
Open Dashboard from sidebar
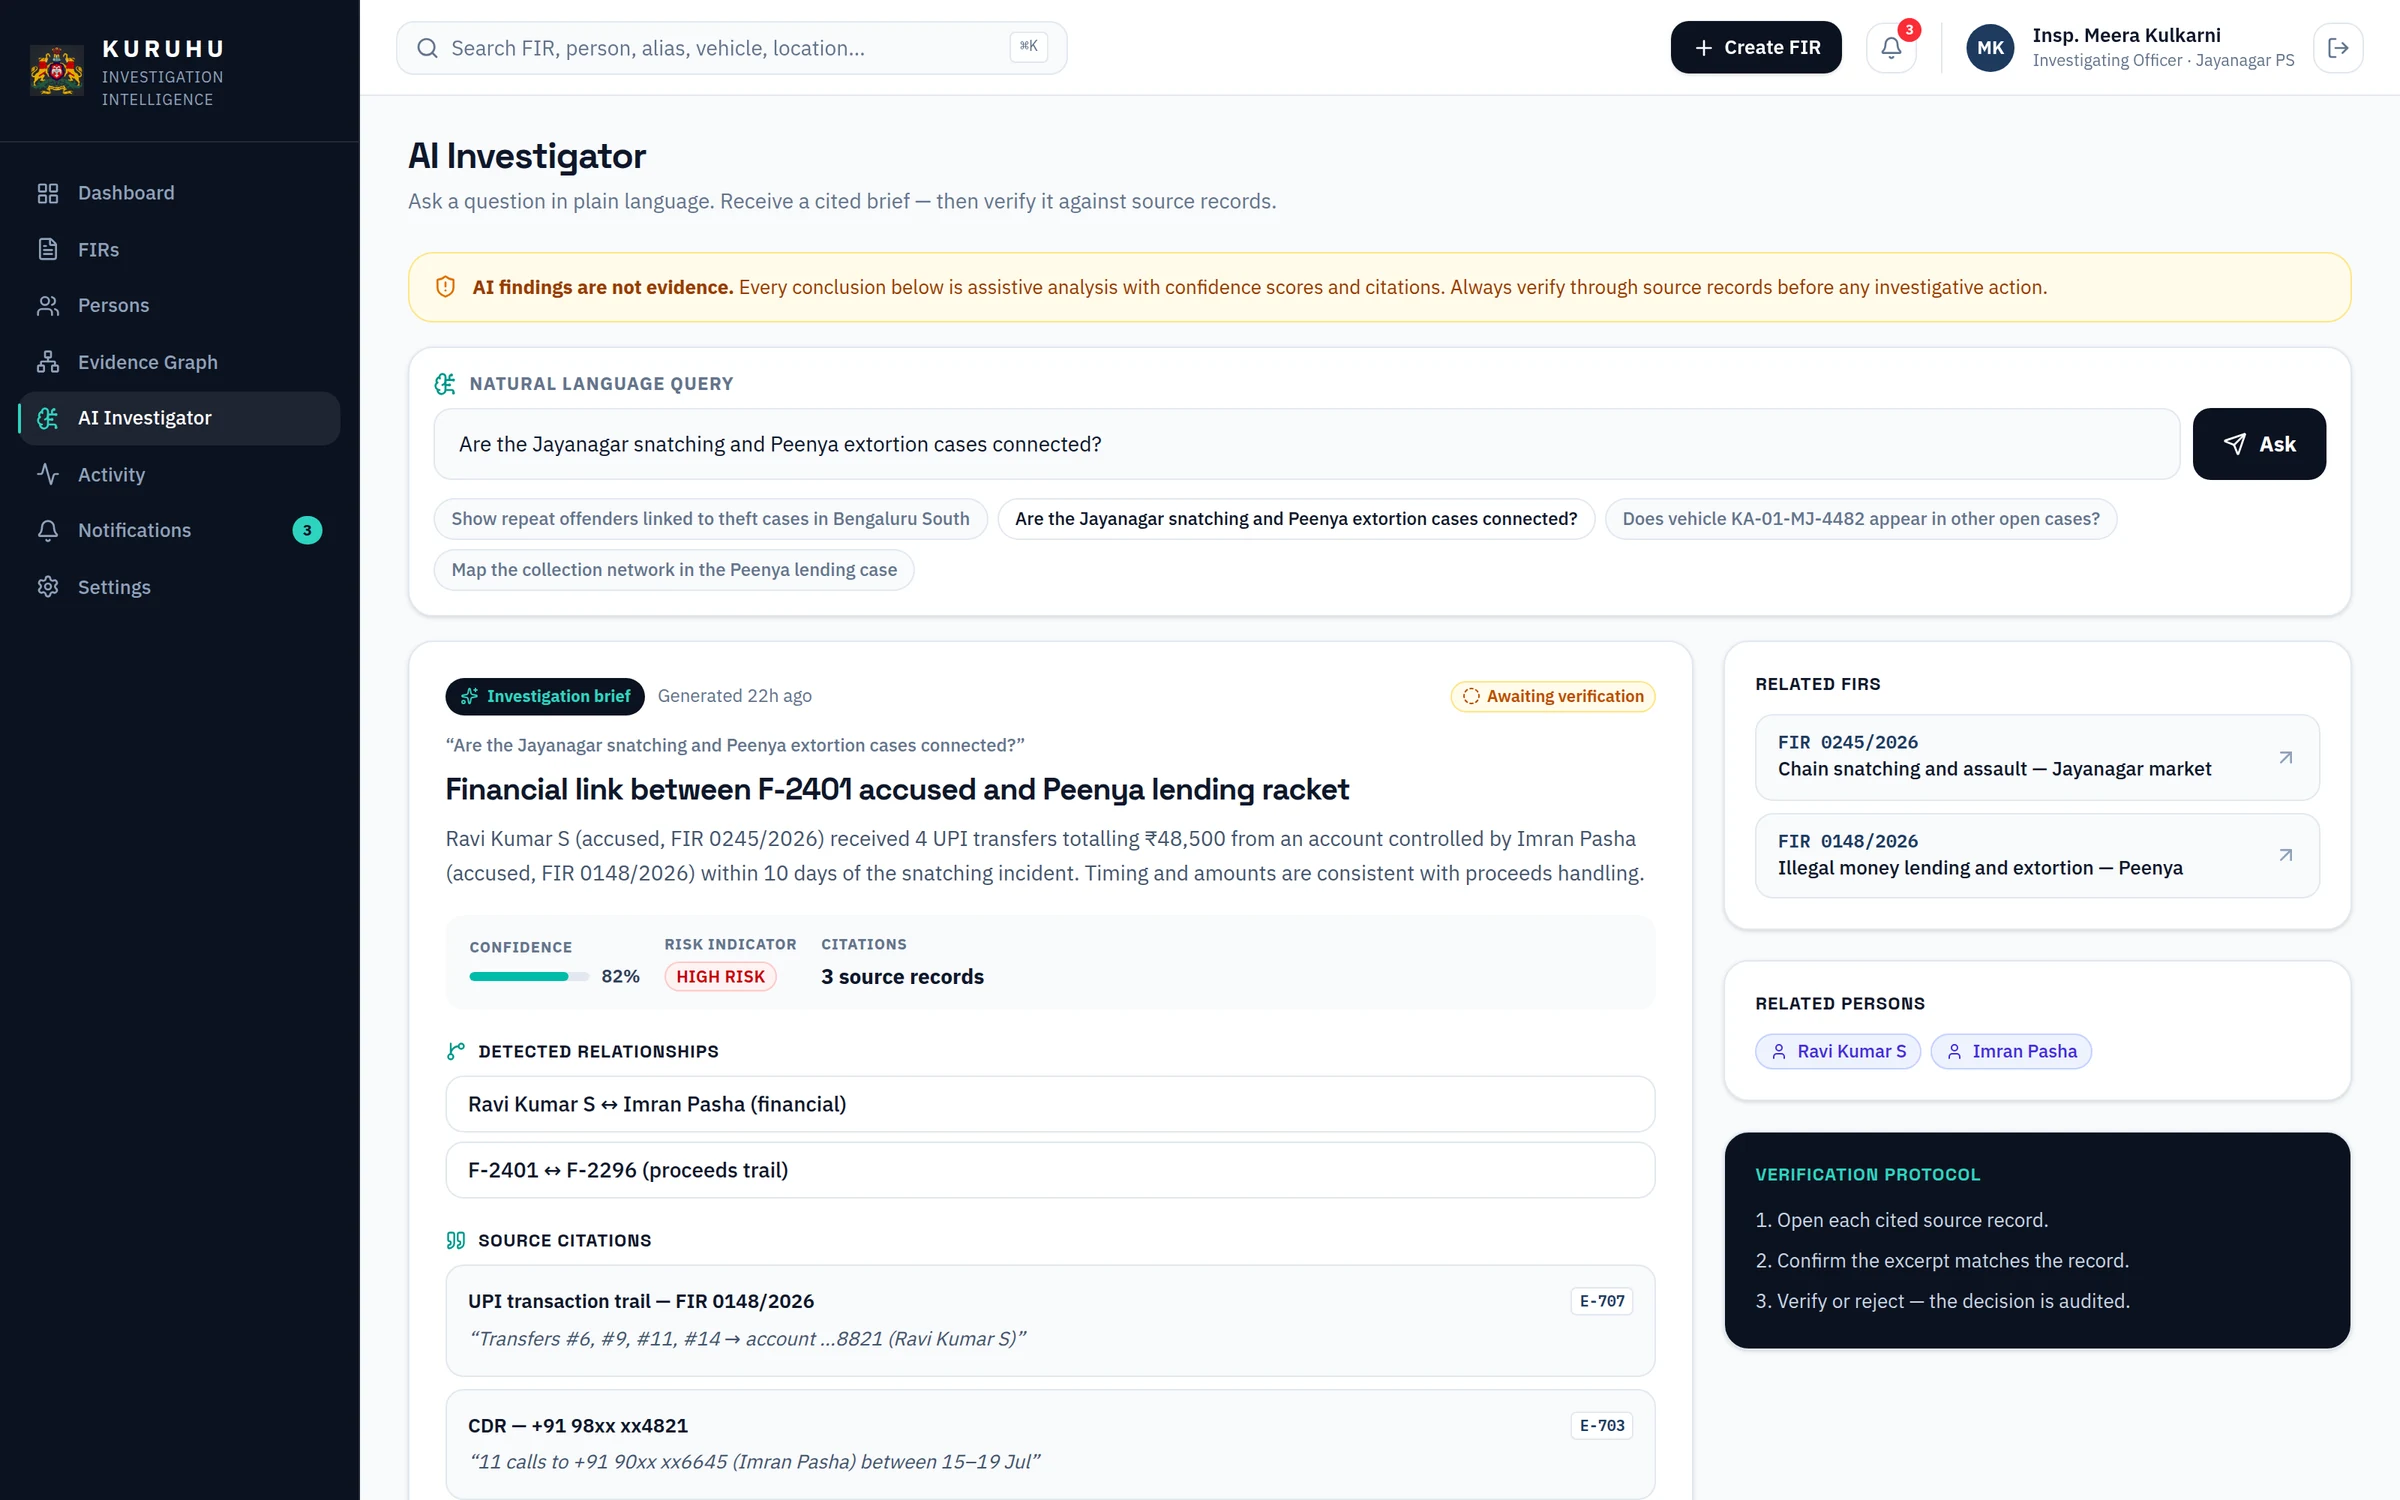179,193
